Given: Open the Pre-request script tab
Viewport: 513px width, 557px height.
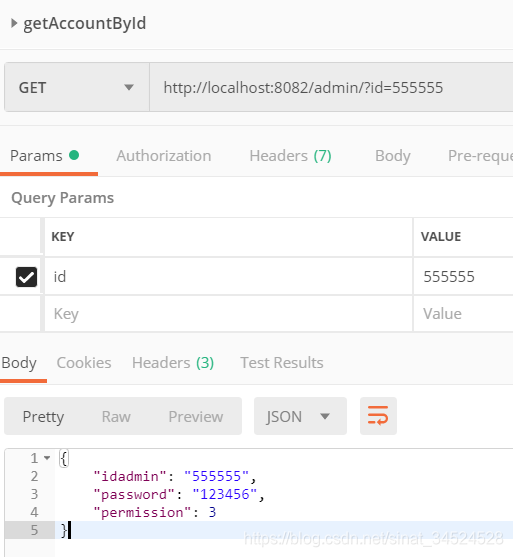Looking at the screenshot, I should pos(480,156).
